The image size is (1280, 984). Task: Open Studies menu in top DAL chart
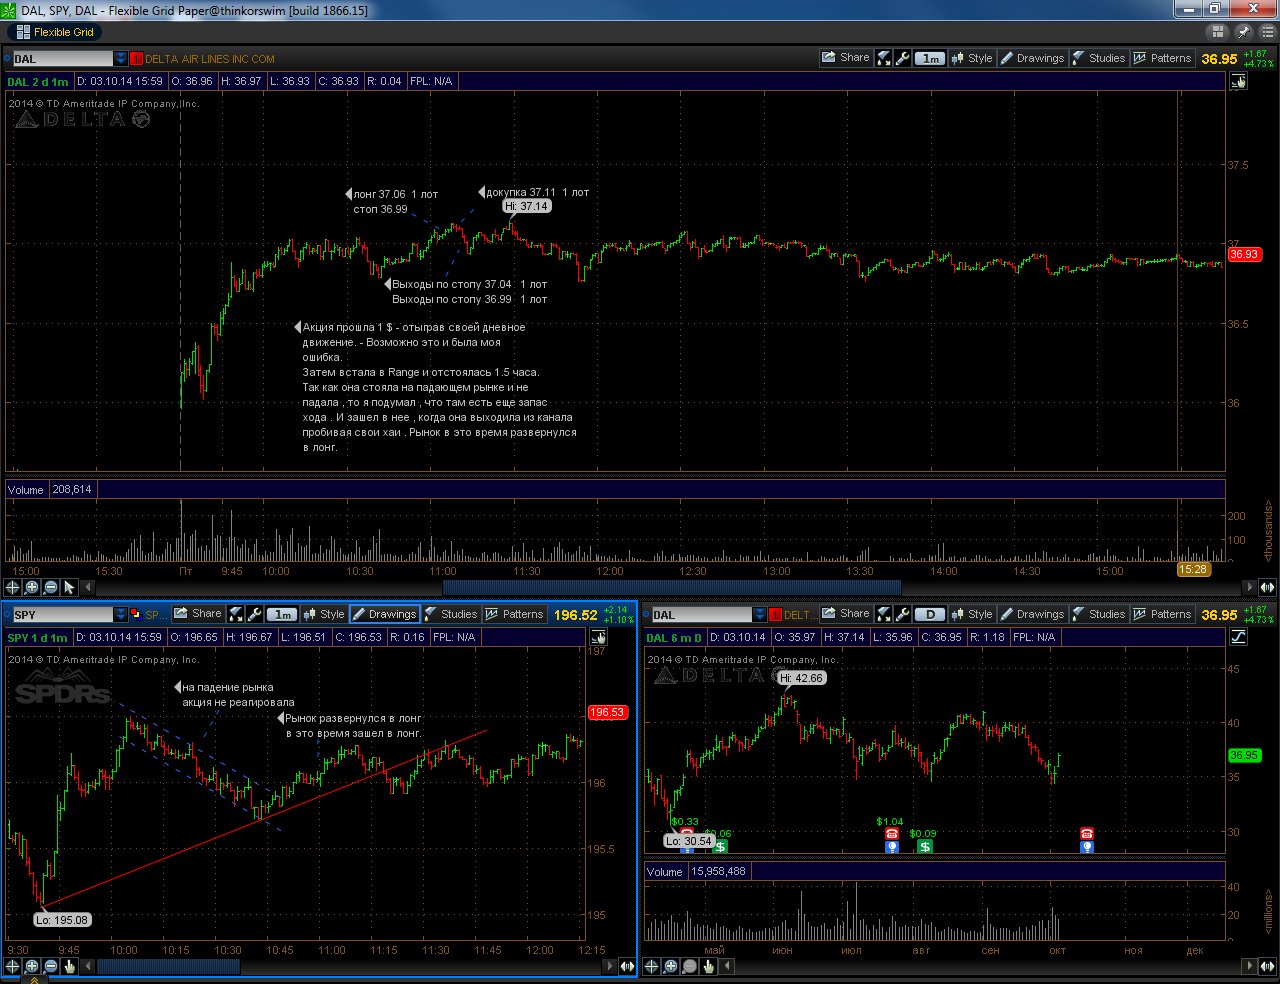pyautogui.click(x=1098, y=58)
